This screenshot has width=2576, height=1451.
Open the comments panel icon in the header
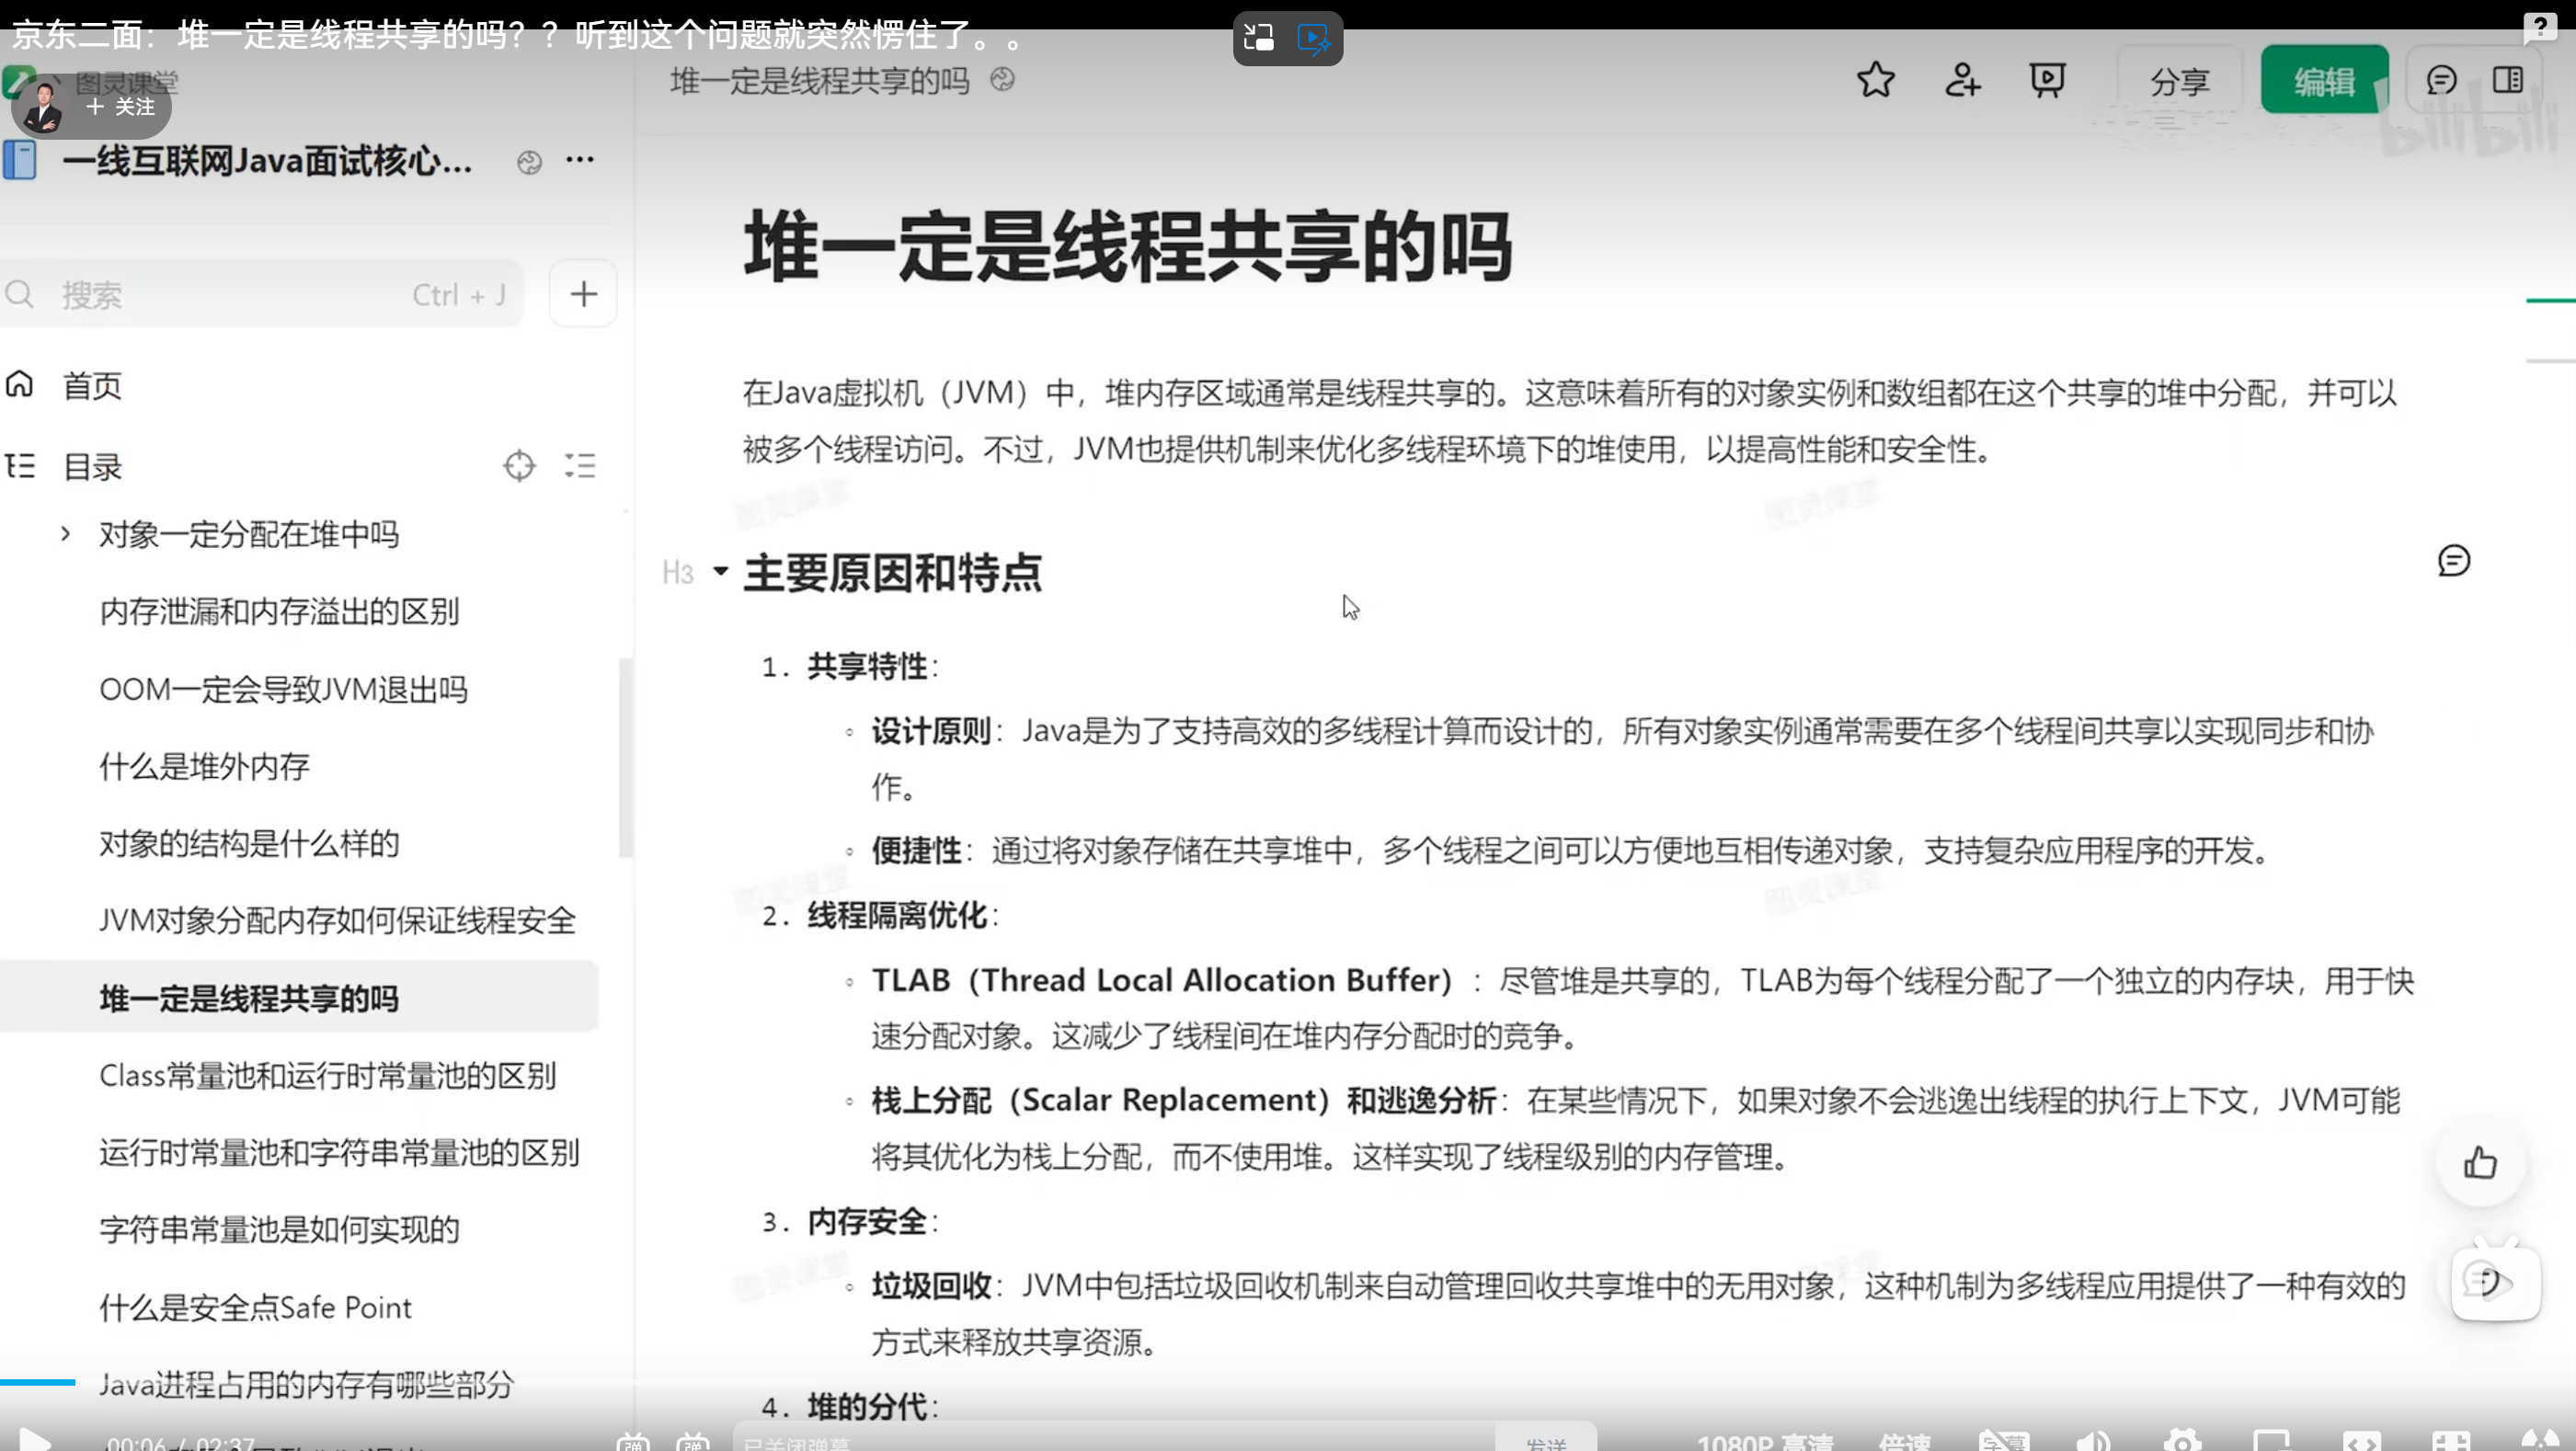[2441, 80]
